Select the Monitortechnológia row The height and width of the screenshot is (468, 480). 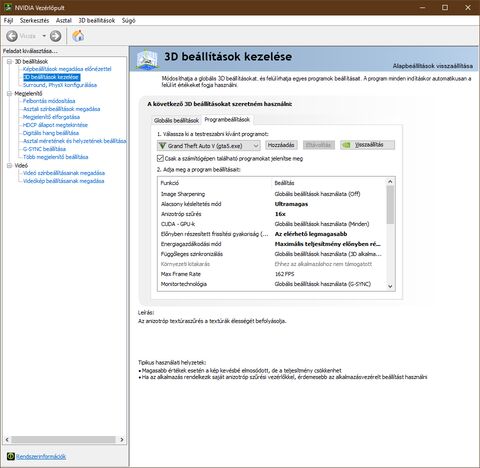pyautogui.click(x=272, y=284)
